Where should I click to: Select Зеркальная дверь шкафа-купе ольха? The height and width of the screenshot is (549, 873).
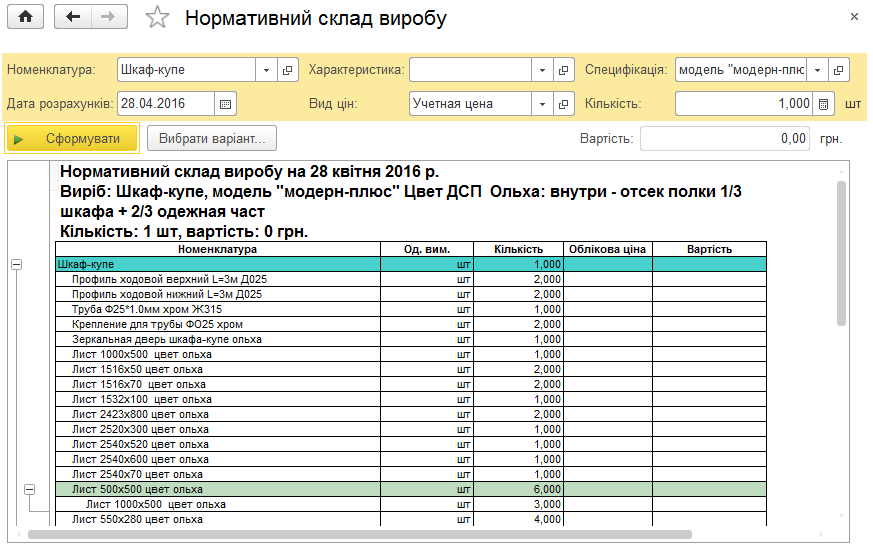218,340
